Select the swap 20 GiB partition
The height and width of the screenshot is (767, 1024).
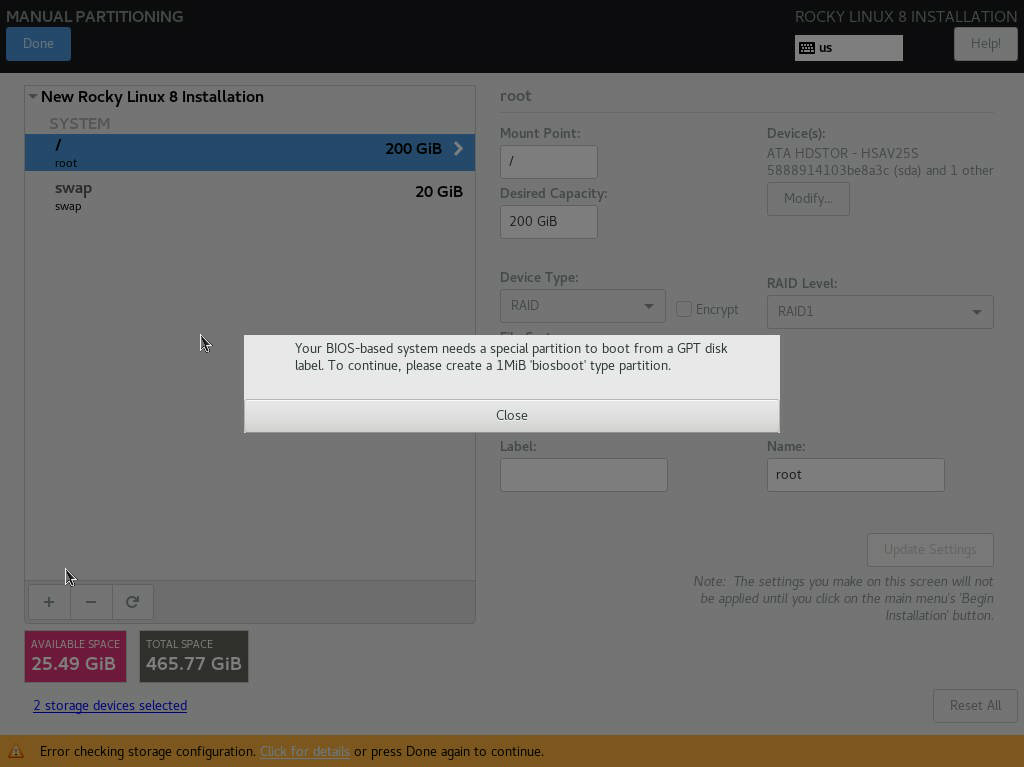coord(249,195)
